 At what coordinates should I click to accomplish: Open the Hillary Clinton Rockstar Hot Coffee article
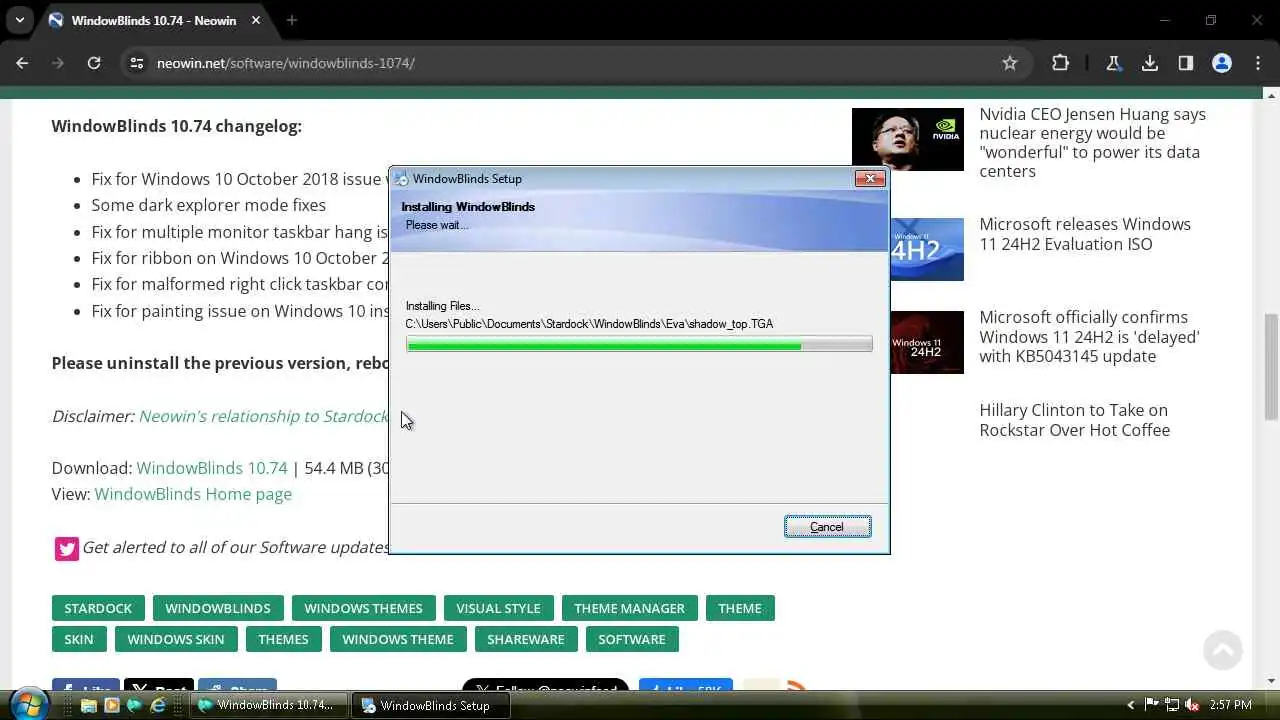pos(1074,420)
